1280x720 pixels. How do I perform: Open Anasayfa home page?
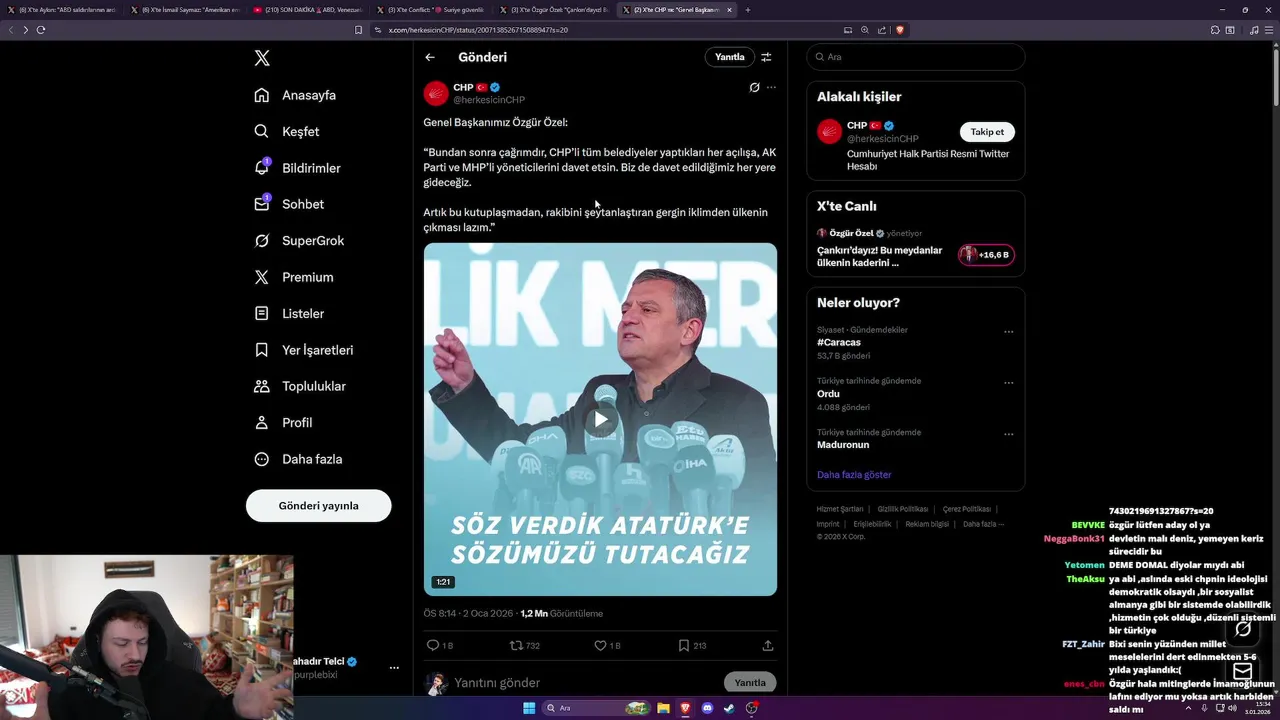[x=295, y=95]
